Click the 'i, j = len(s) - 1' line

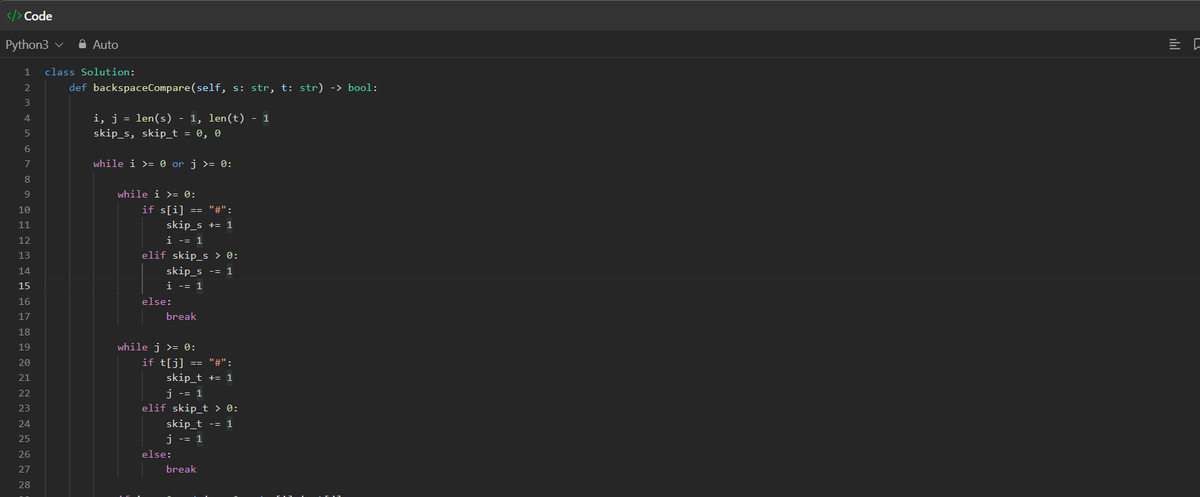[181, 118]
